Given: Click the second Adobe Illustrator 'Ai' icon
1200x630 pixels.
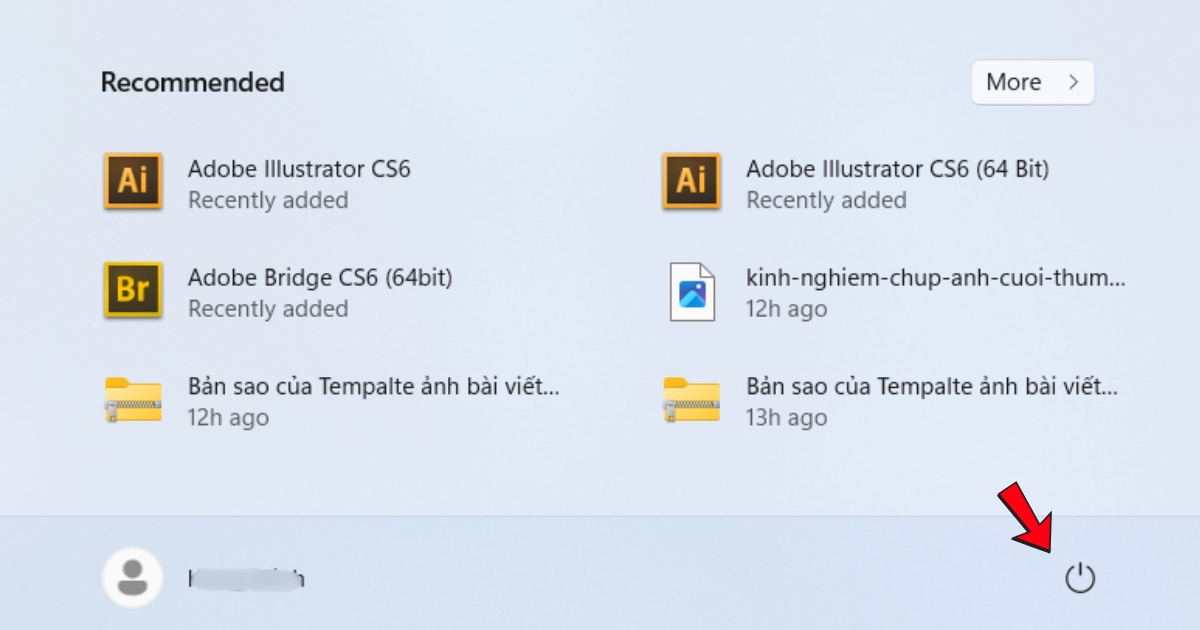Looking at the screenshot, I should (x=690, y=182).
